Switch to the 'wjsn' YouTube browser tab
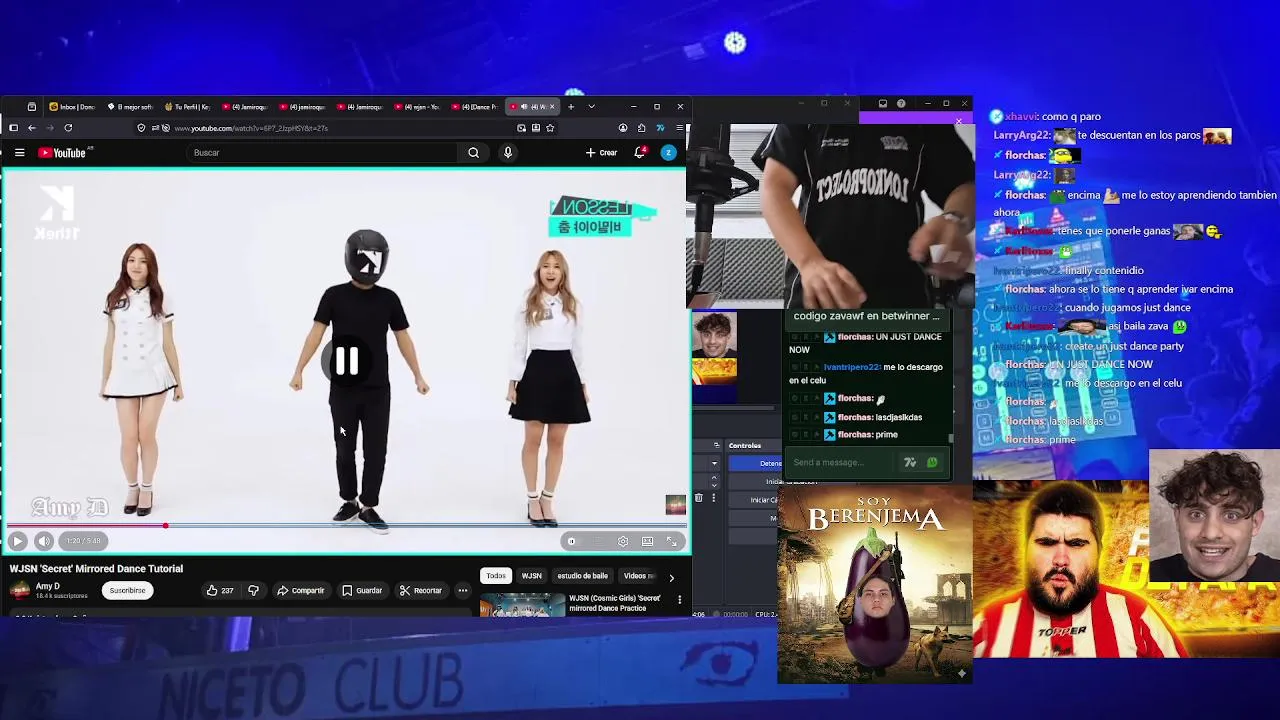 416,107
